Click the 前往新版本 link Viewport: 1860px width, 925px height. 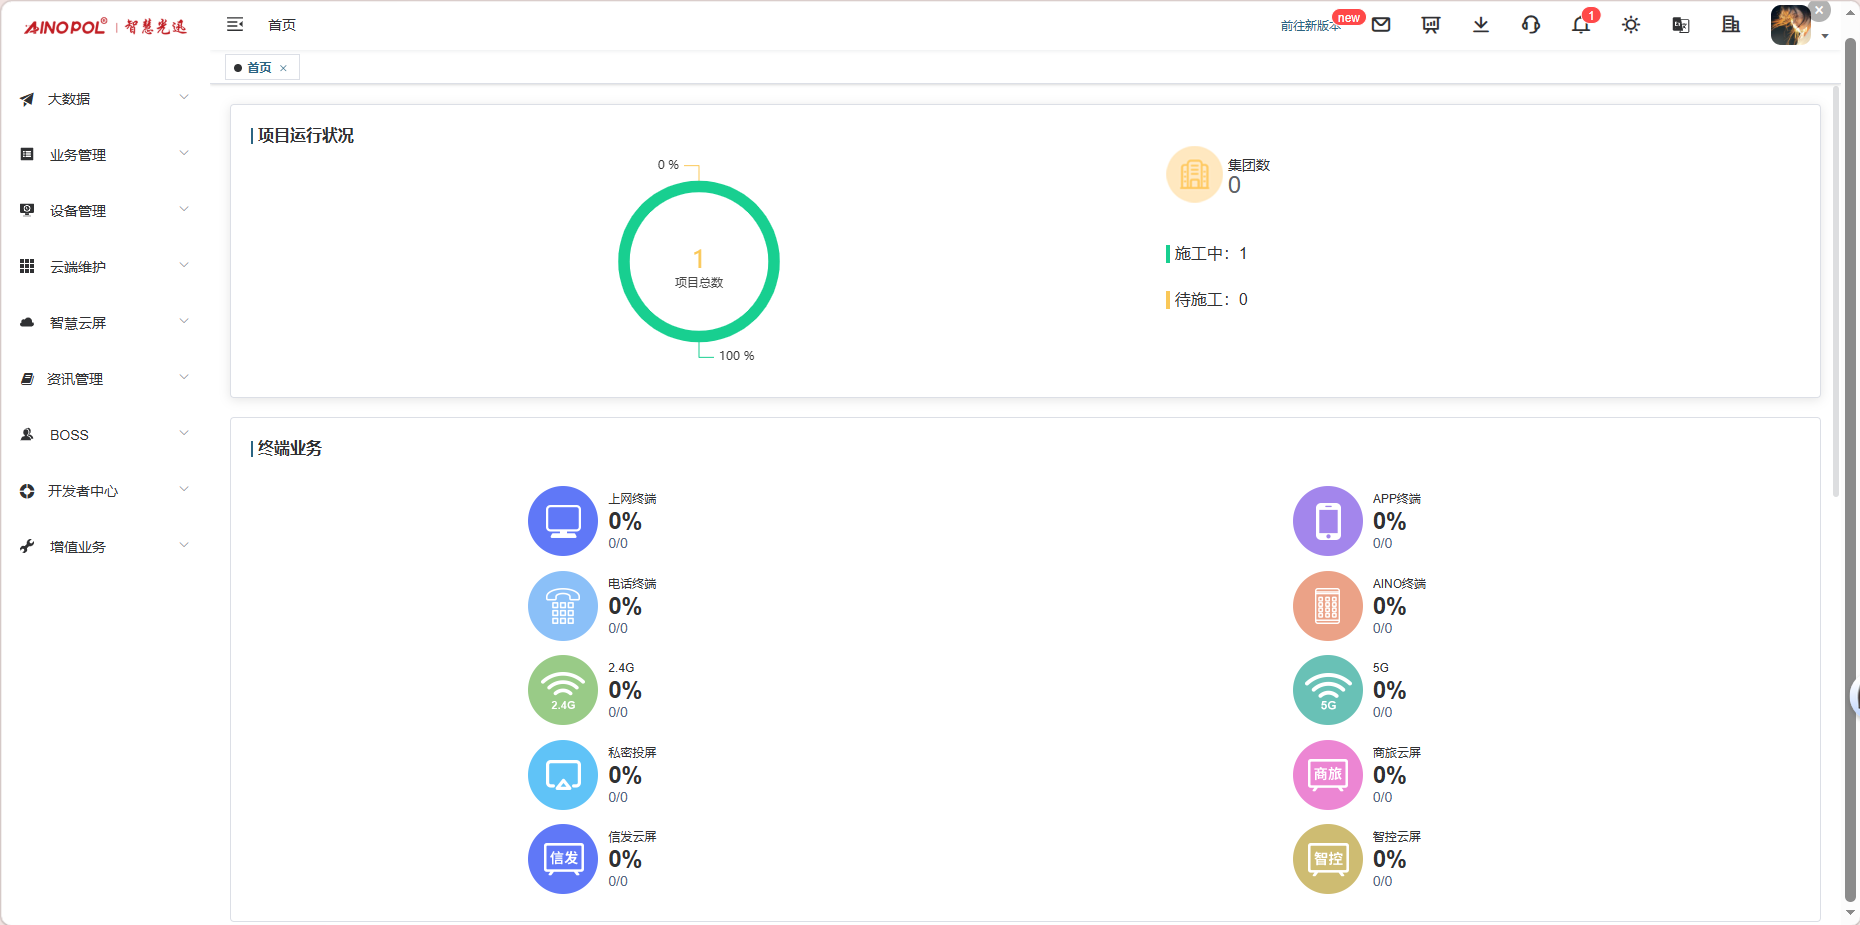click(x=1310, y=26)
